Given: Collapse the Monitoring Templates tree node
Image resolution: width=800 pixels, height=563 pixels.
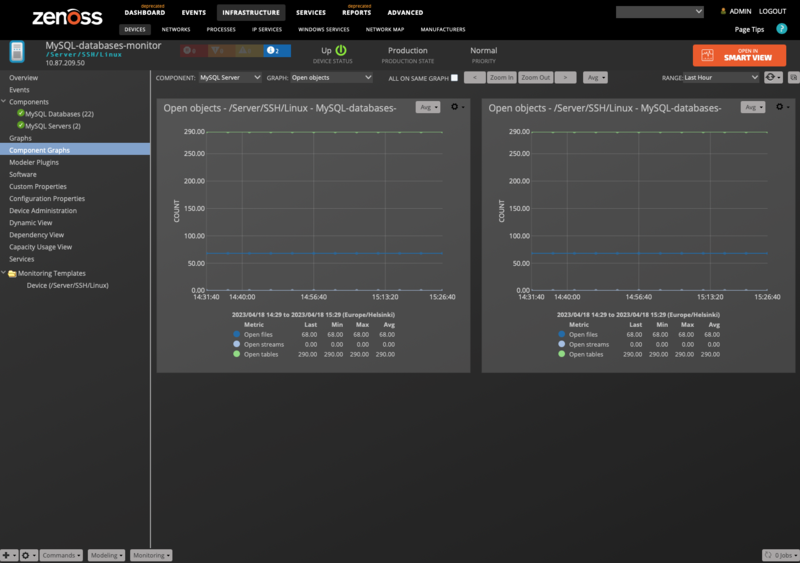Looking at the screenshot, I should pos(4,273).
